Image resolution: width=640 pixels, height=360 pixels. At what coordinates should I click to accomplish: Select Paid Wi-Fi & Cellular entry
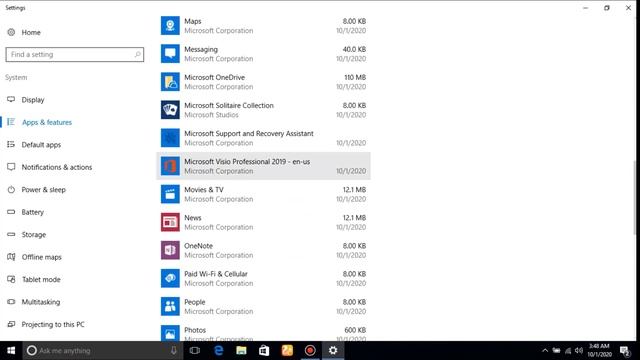(x=263, y=278)
